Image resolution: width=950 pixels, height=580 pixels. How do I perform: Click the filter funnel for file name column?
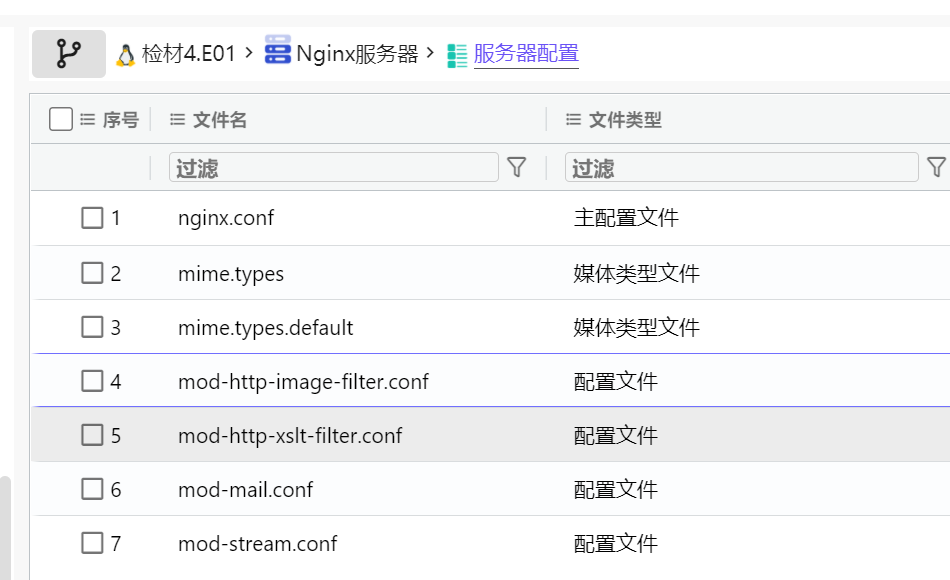tap(516, 168)
